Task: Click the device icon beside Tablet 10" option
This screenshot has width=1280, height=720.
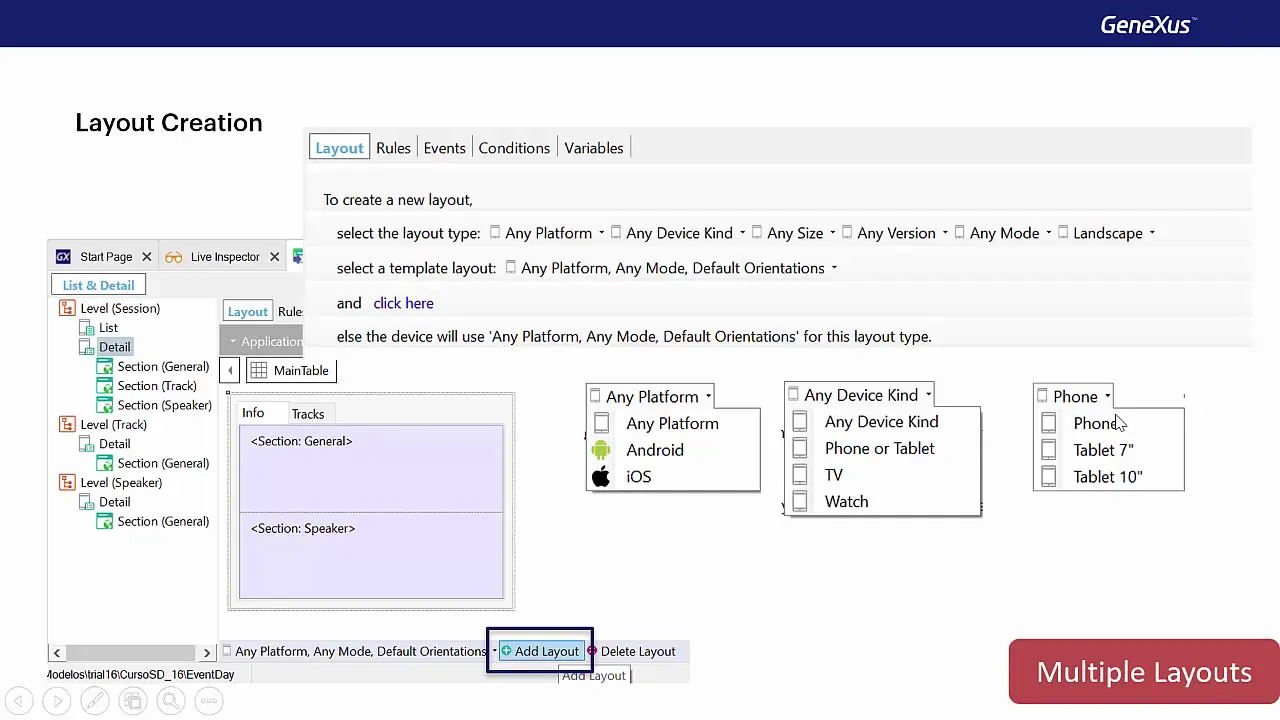Action: click(1048, 477)
